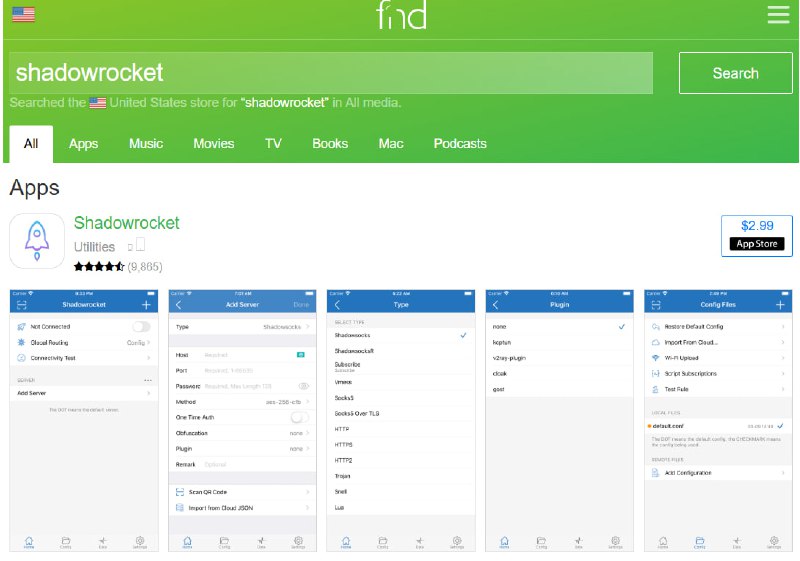Toggle password visibility eye icon
Screen dimensions: 800x561
point(303,386)
